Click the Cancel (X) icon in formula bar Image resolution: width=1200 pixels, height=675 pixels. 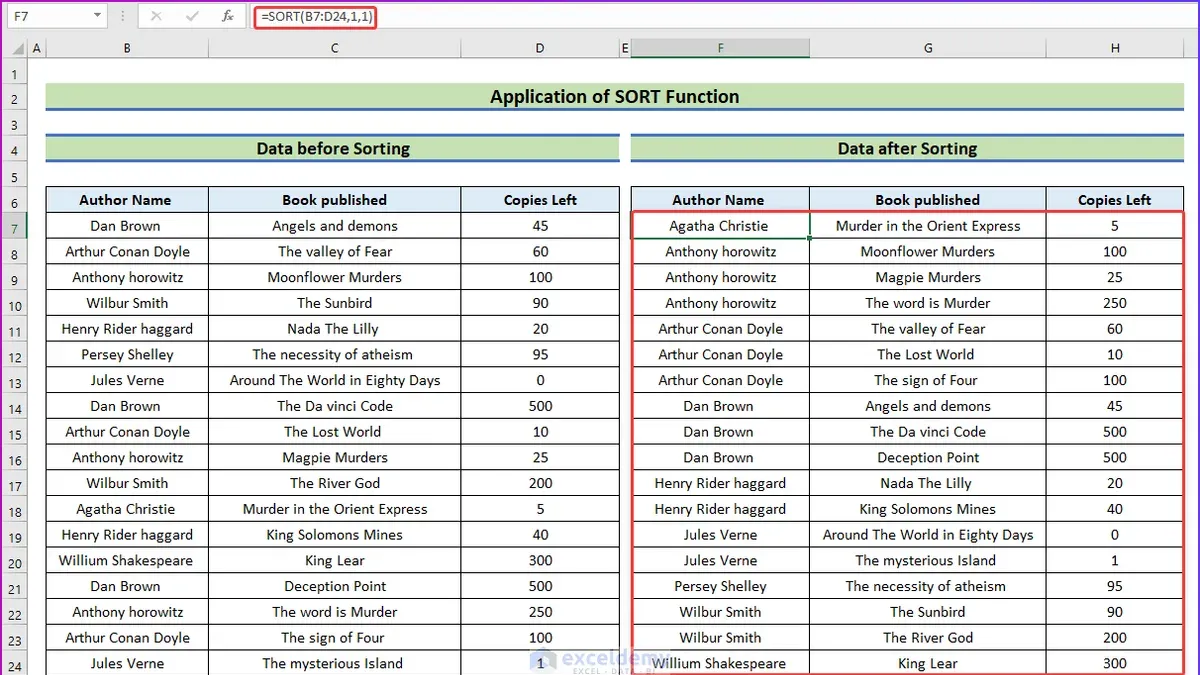point(157,16)
